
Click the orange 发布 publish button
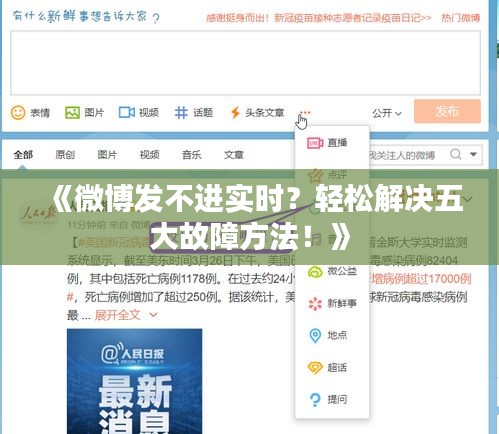447,111
